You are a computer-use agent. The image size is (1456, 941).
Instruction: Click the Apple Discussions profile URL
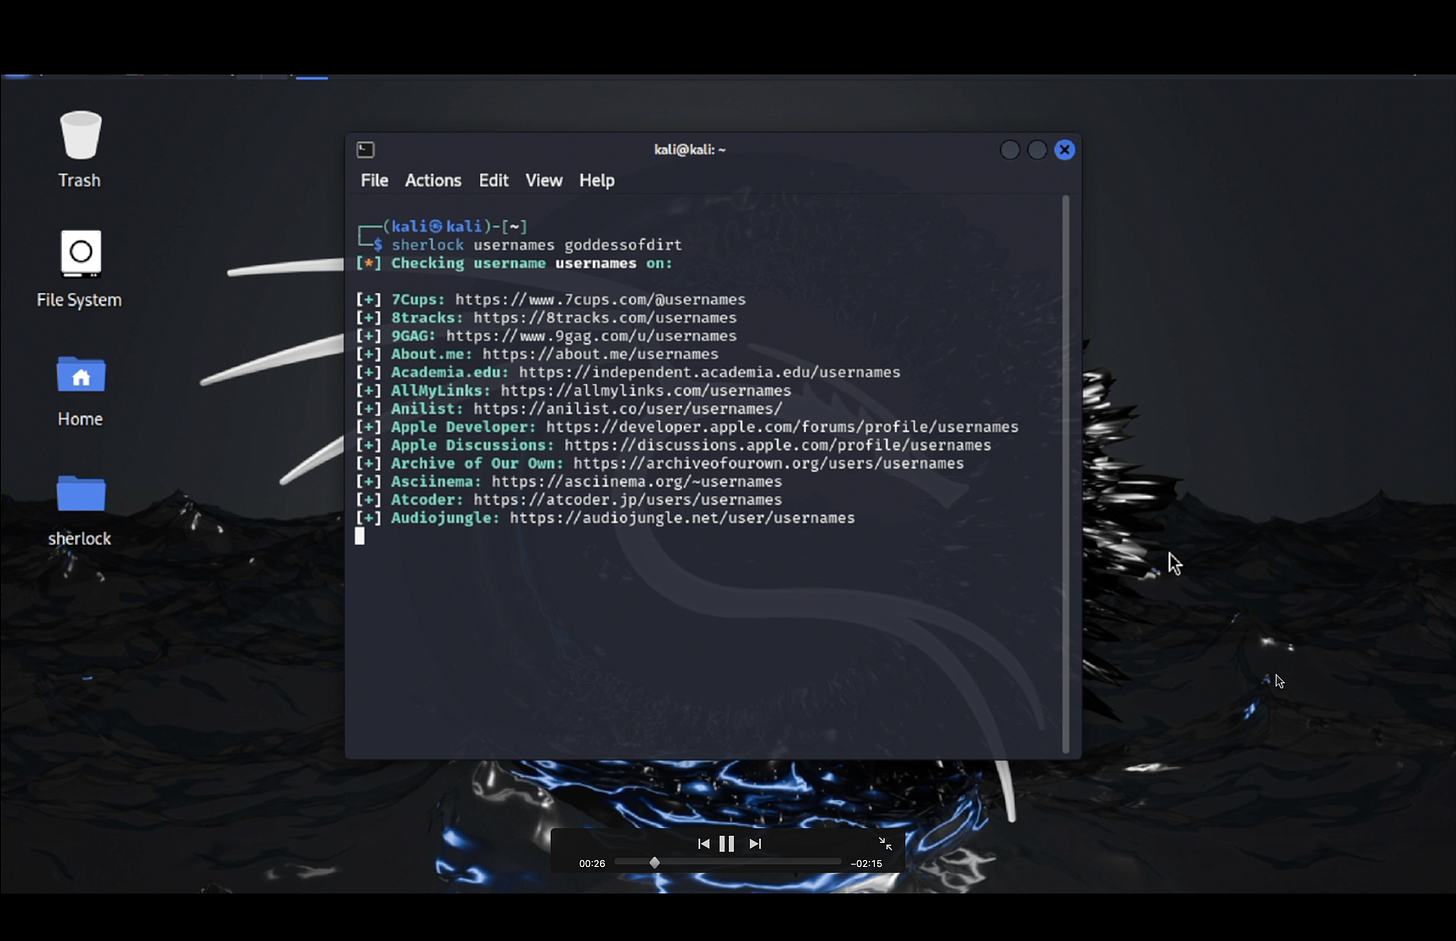coord(778,445)
